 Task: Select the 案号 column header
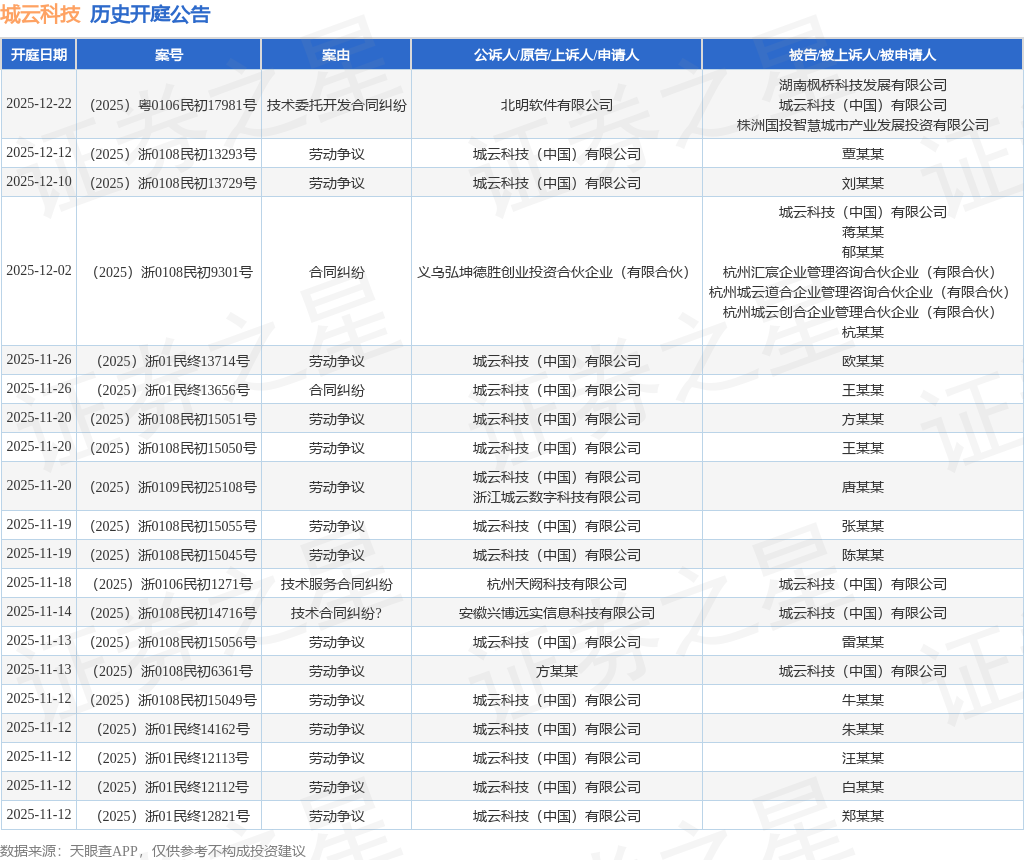(168, 55)
